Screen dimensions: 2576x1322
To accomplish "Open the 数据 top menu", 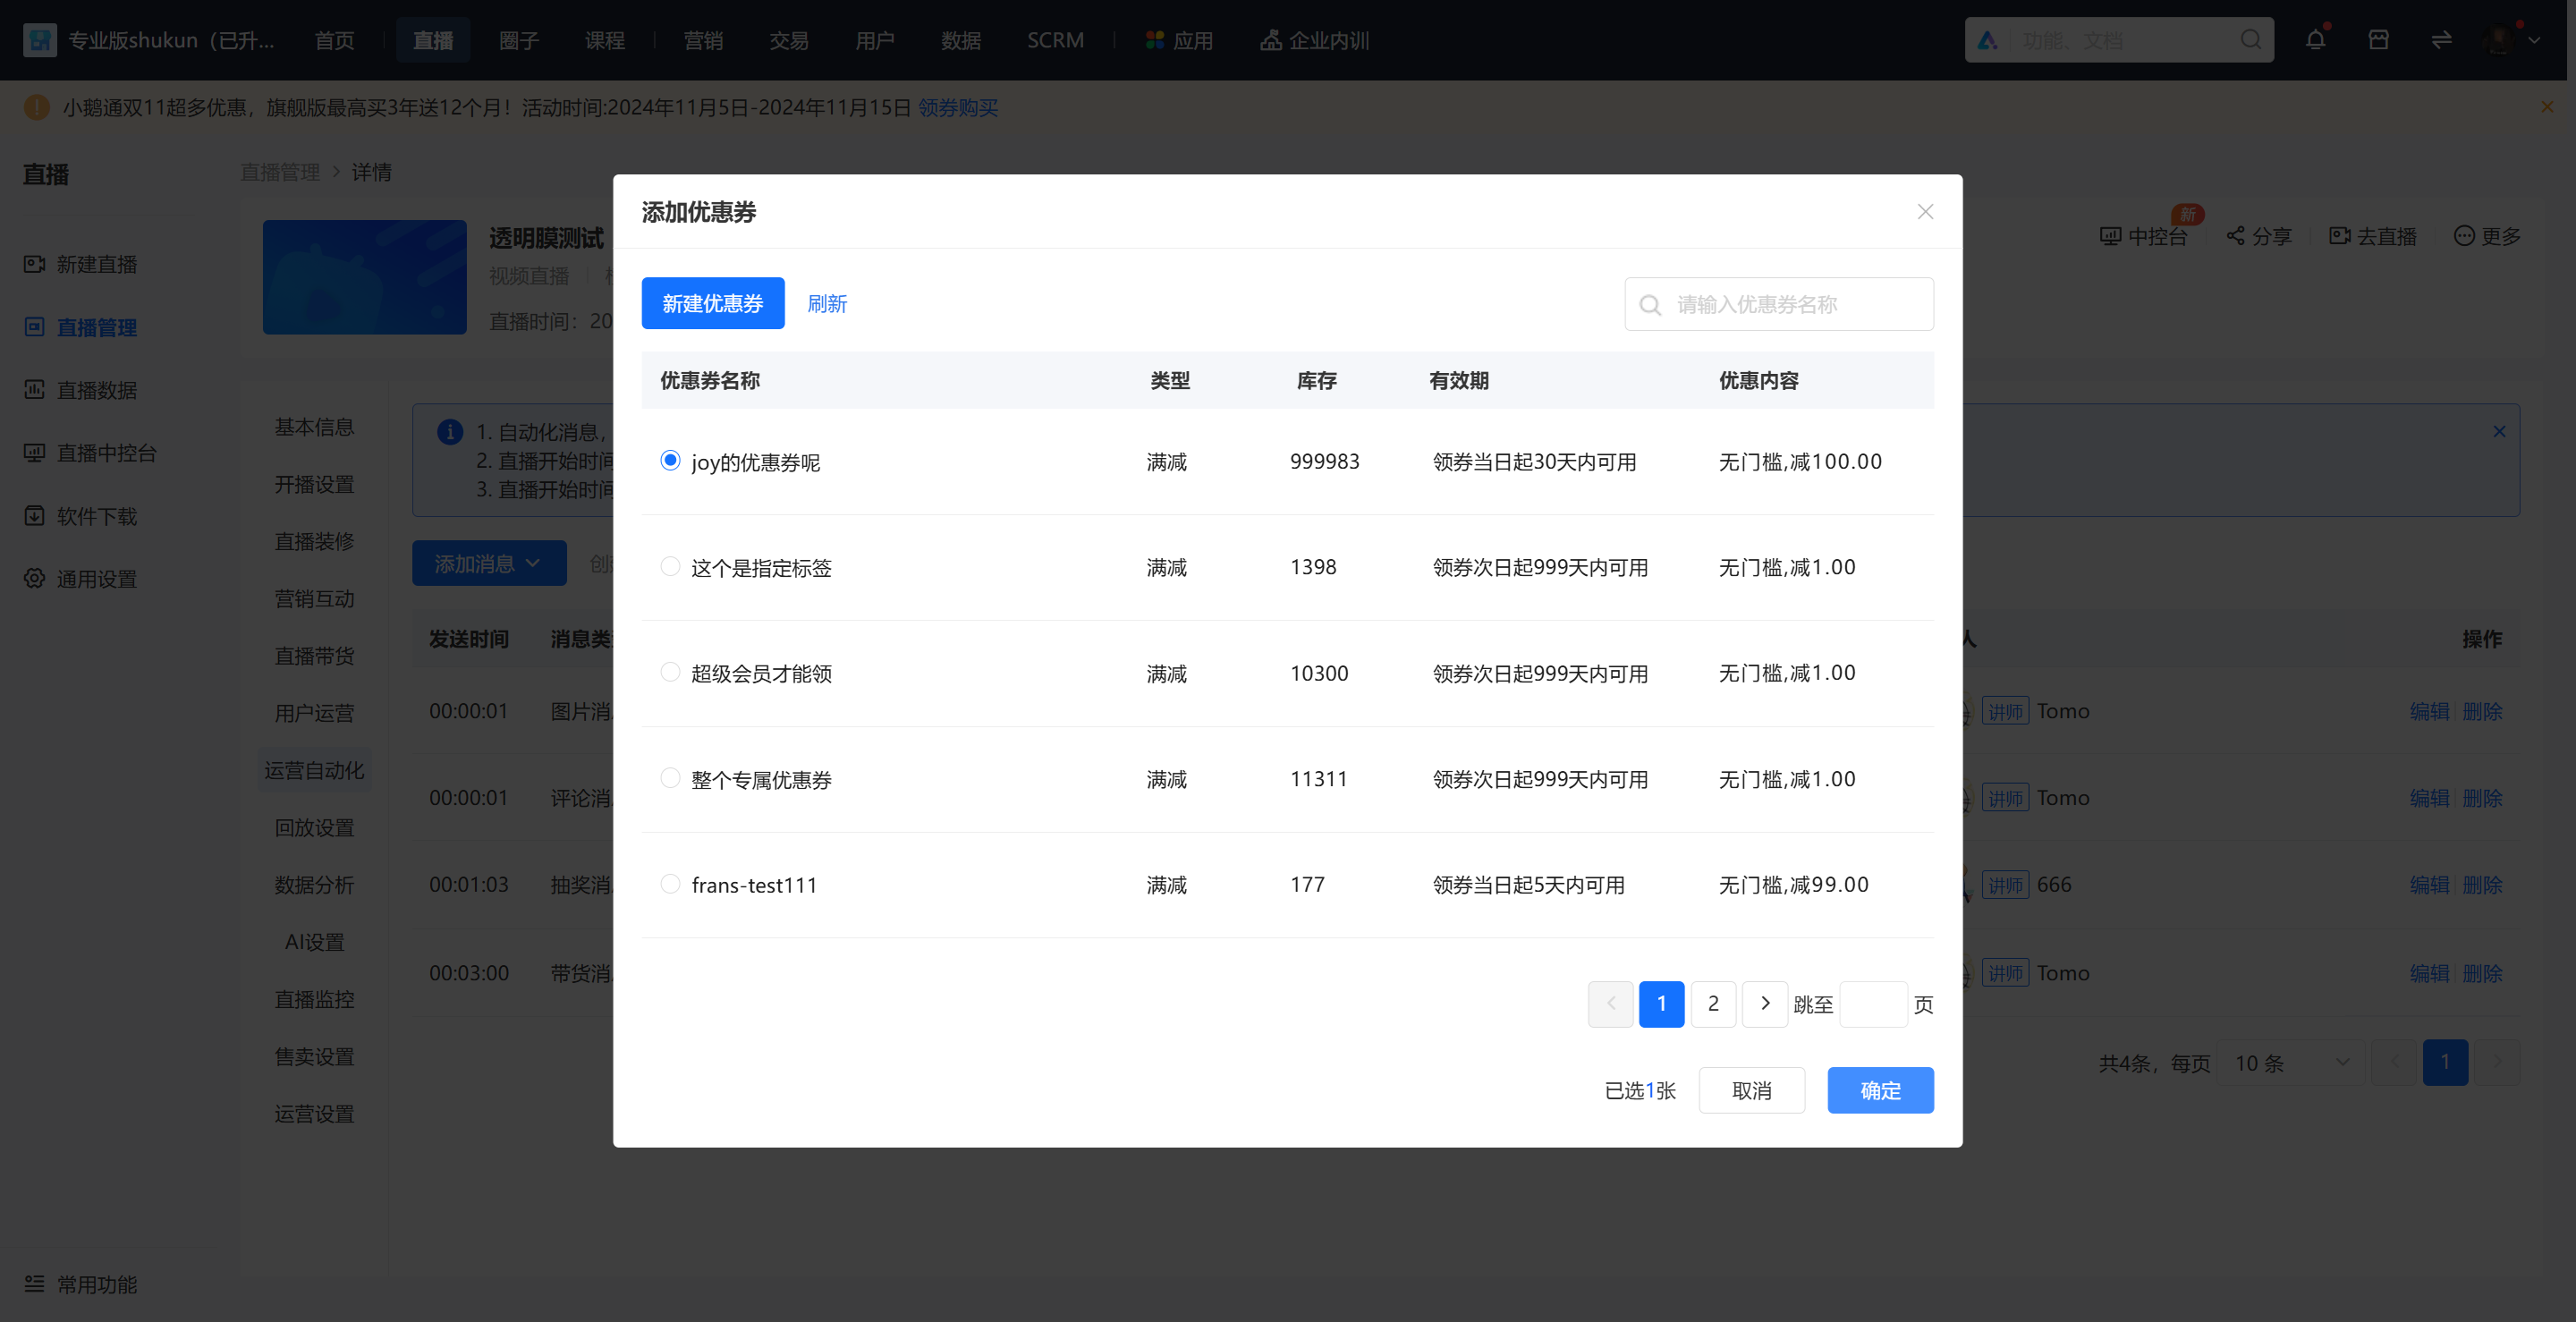I will (961, 40).
